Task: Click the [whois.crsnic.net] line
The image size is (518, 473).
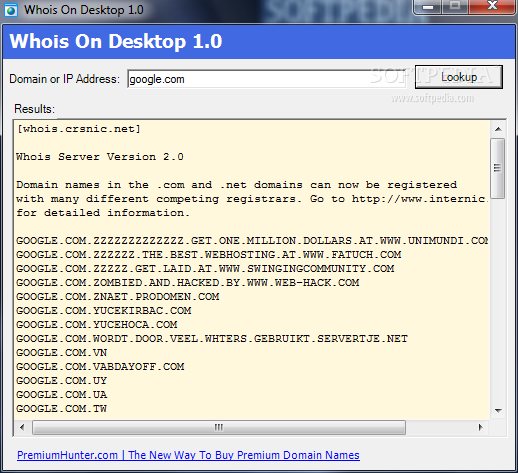Action: click(x=79, y=129)
